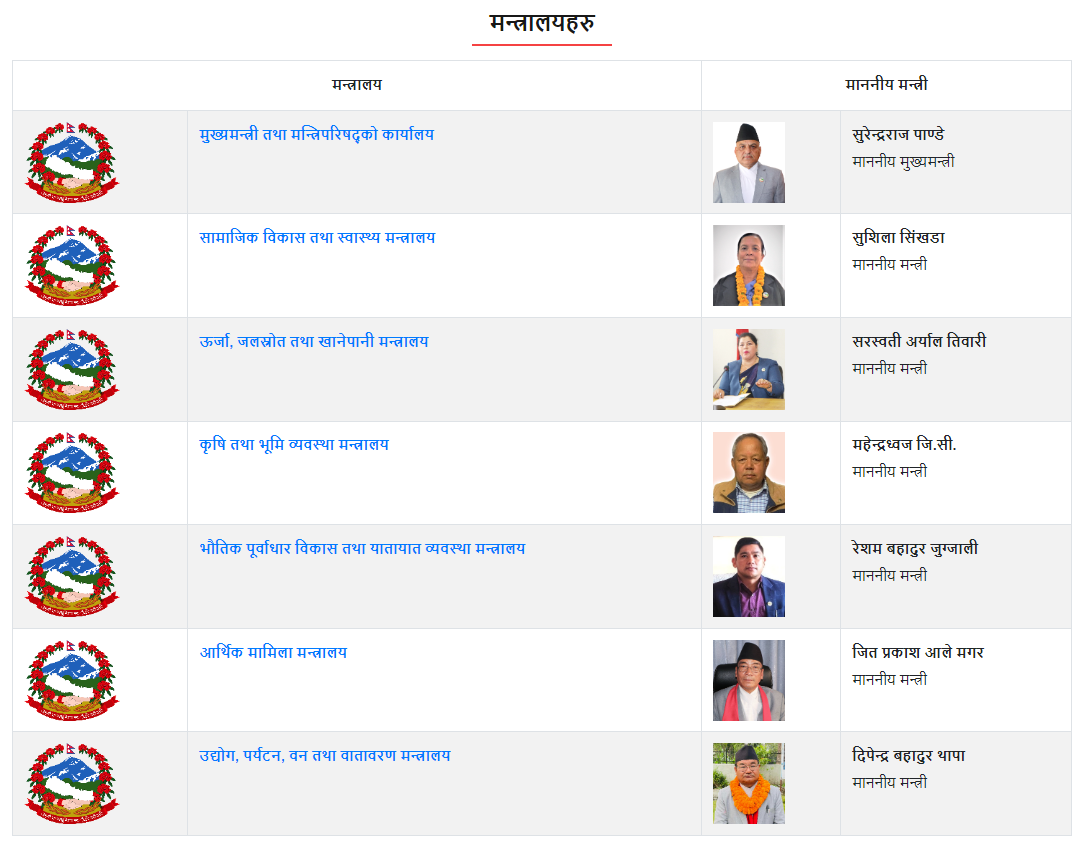Image resolution: width=1087 pixels, height=845 pixels.
Task: Navigate to उद्योग, पर्यटन, वन तथा वातावरण मन्त्रालय
Action: pos(324,756)
